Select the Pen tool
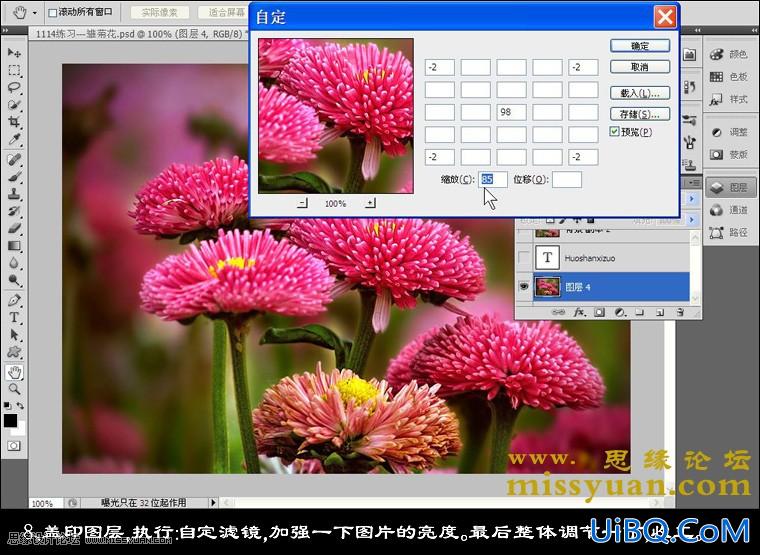This screenshot has width=760, height=555. pyautogui.click(x=14, y=300)
